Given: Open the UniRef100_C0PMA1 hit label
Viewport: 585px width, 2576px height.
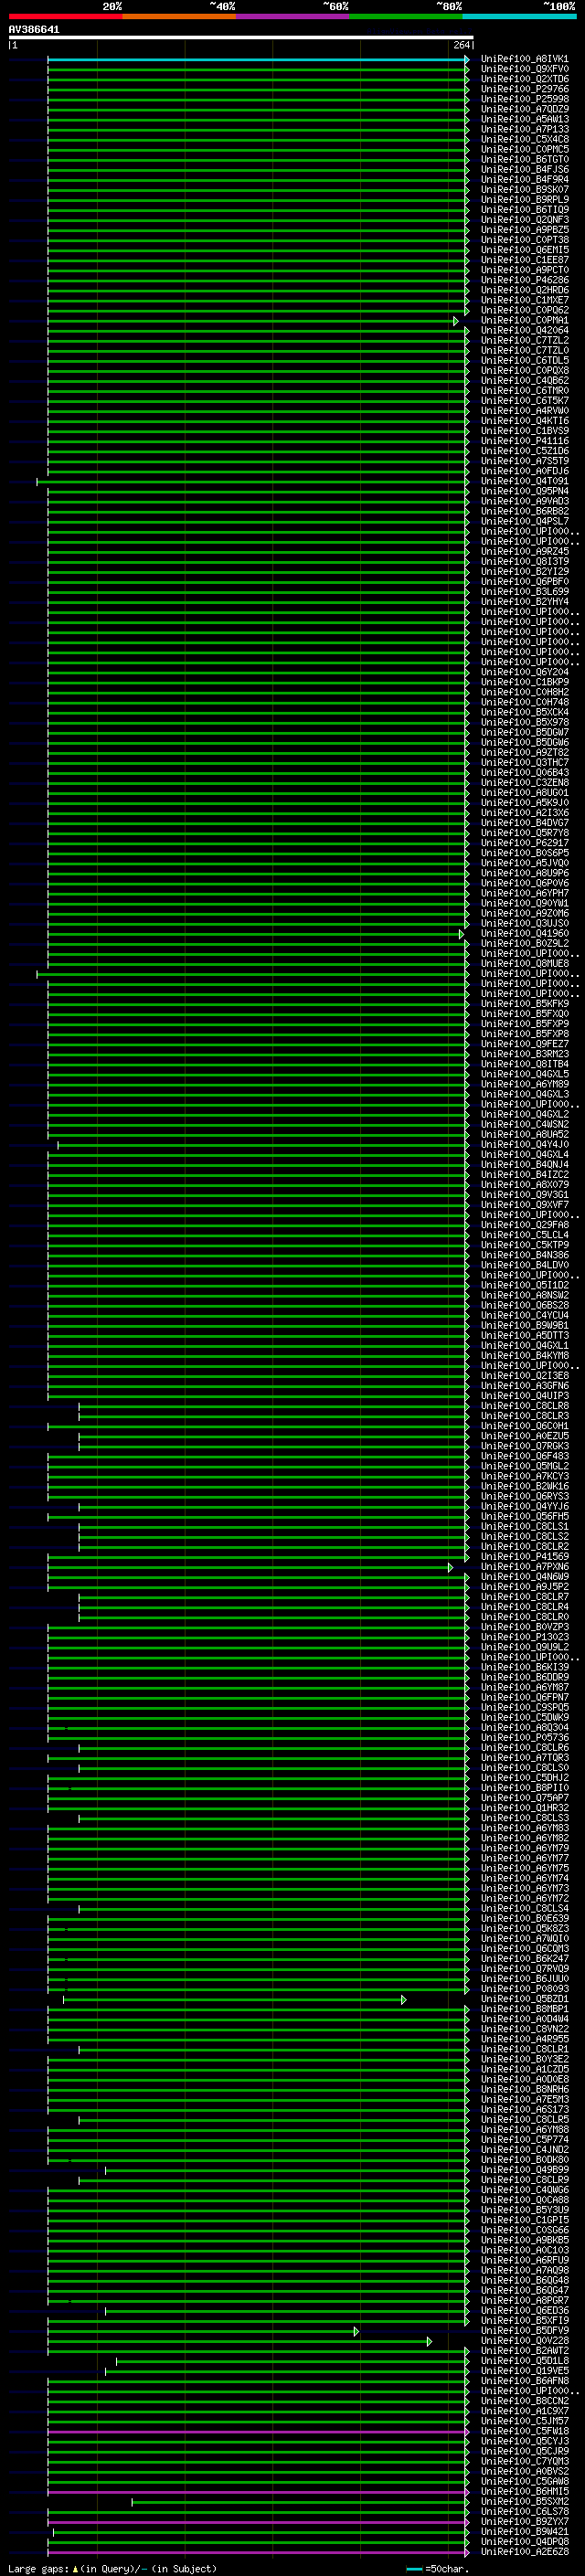Looking at the screenshot, I should [x=524, y=321].
